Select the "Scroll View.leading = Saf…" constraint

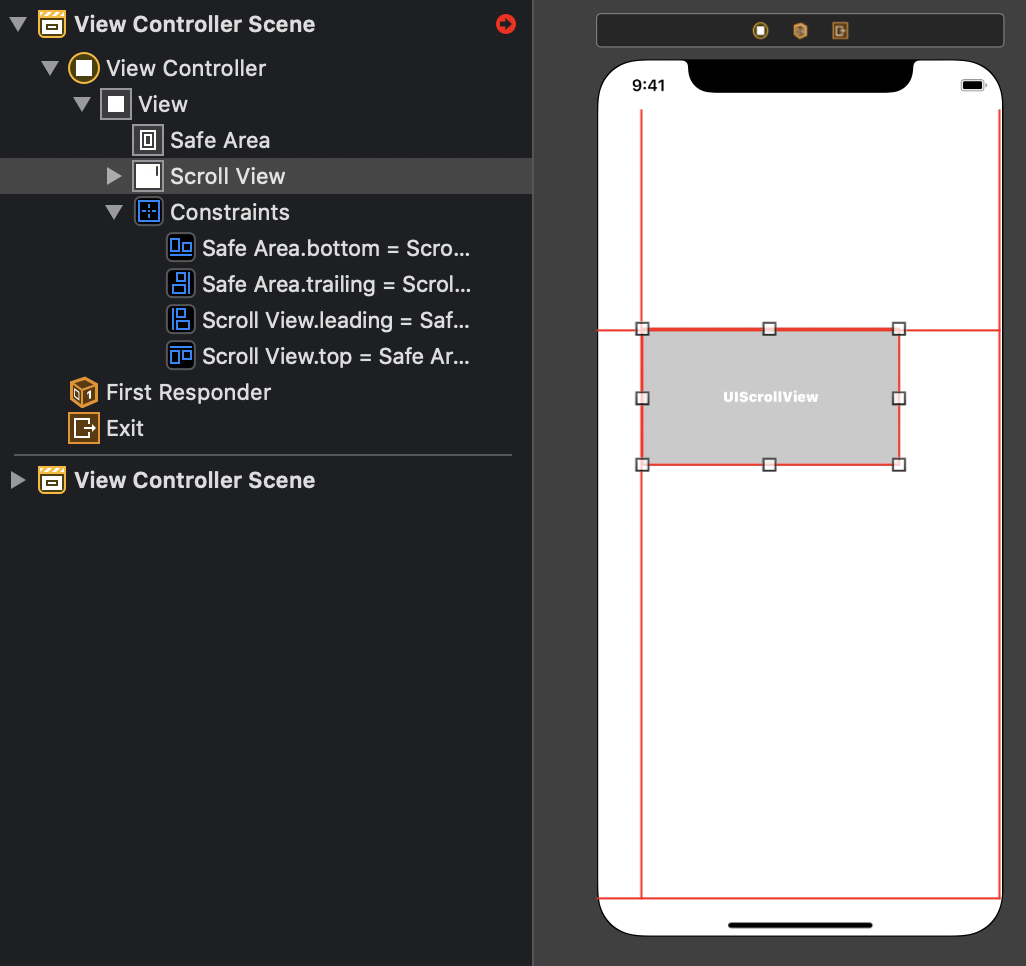336,320
